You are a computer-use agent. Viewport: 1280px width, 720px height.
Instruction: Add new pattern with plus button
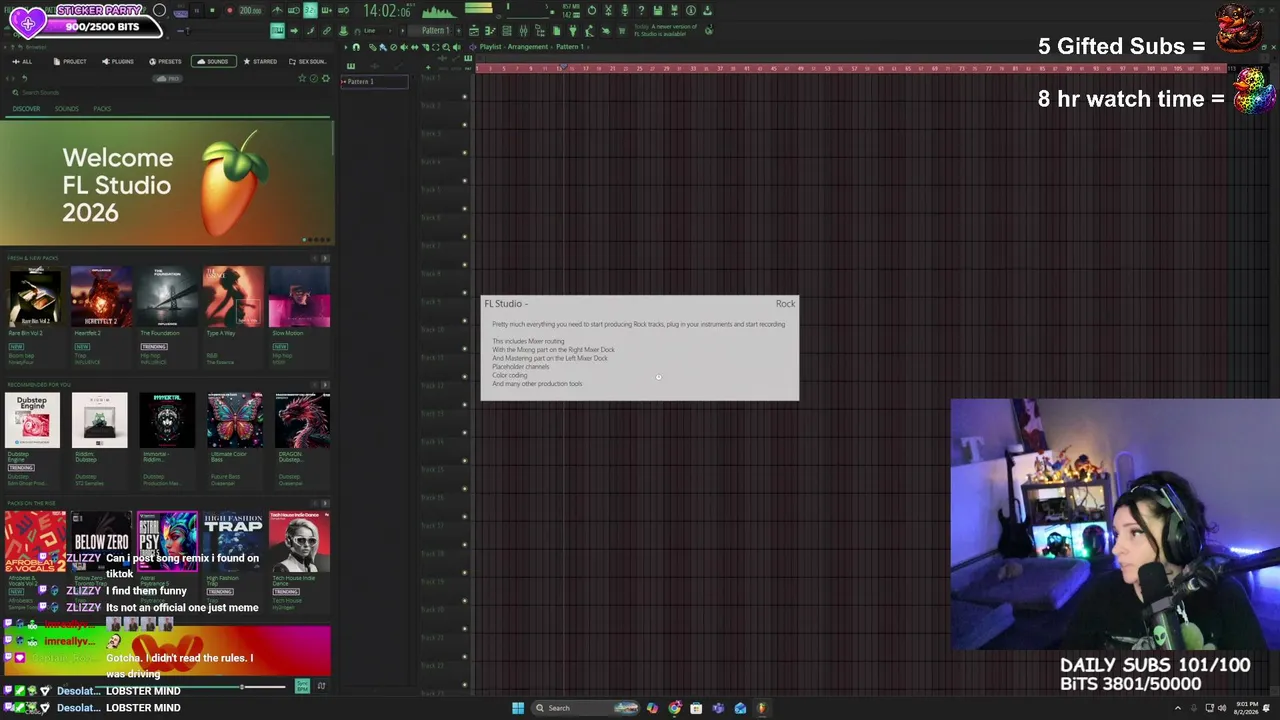459,31
